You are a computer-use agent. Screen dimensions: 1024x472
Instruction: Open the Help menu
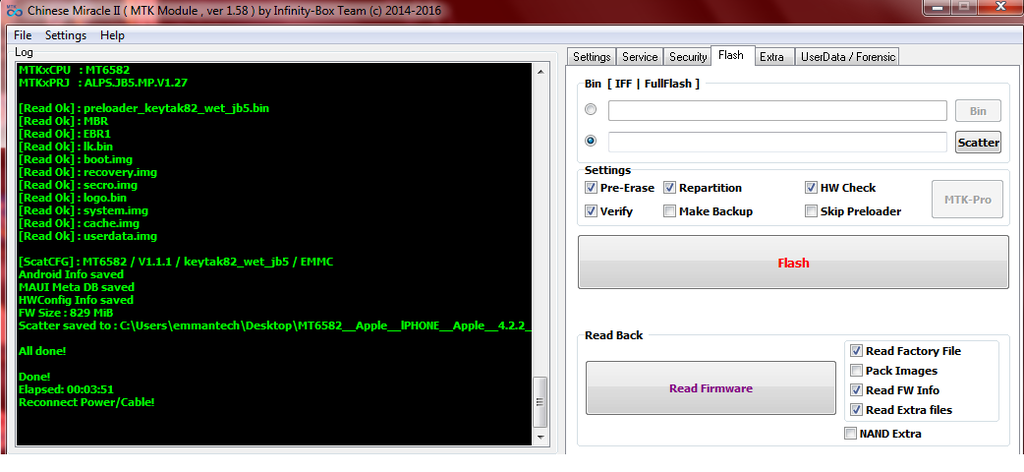[x=112, y=35]
